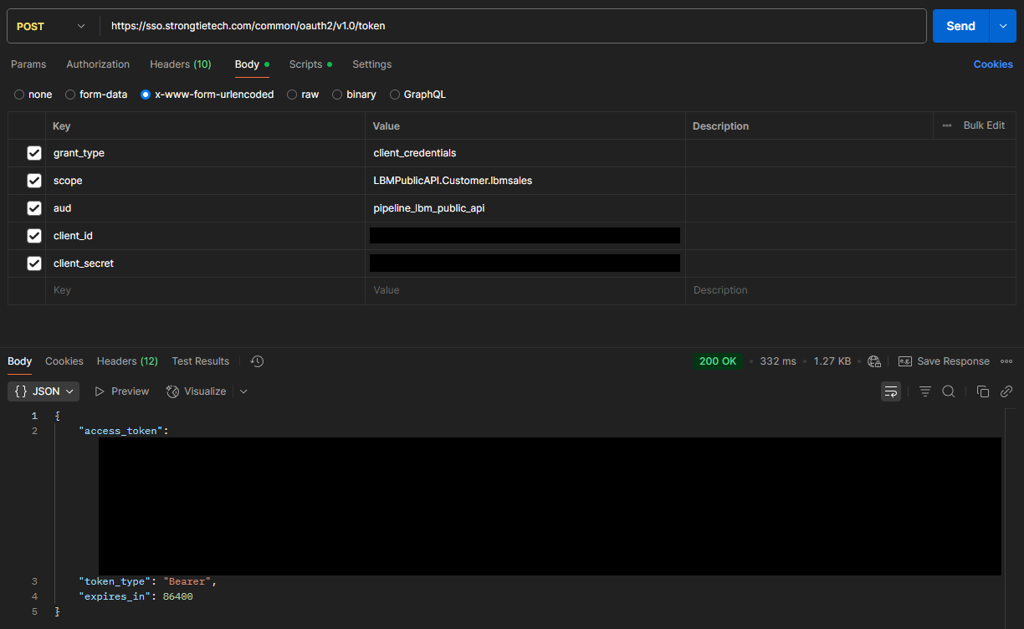Uncheck the grant_type parameter checkbox
Image resolution: width=1024 pixels, height=629 pixels.
click(x=34, y=153)
